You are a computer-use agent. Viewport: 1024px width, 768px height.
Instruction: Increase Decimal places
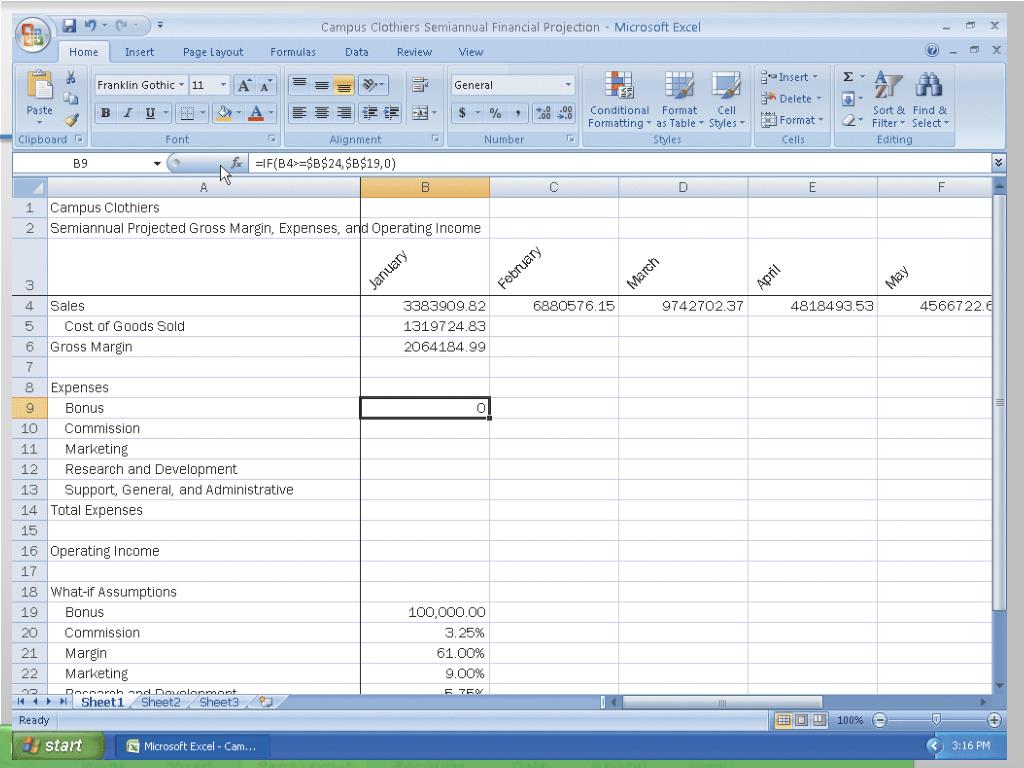click(x=543, y=113)
